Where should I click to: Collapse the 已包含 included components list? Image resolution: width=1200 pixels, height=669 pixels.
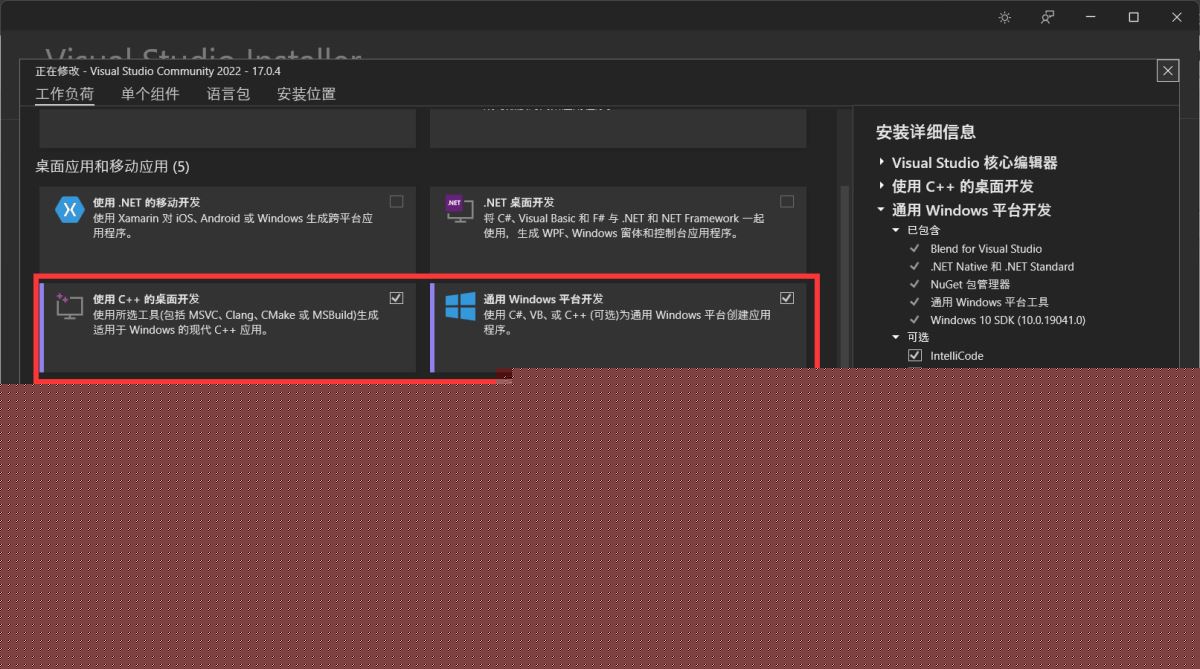point(897,230)
